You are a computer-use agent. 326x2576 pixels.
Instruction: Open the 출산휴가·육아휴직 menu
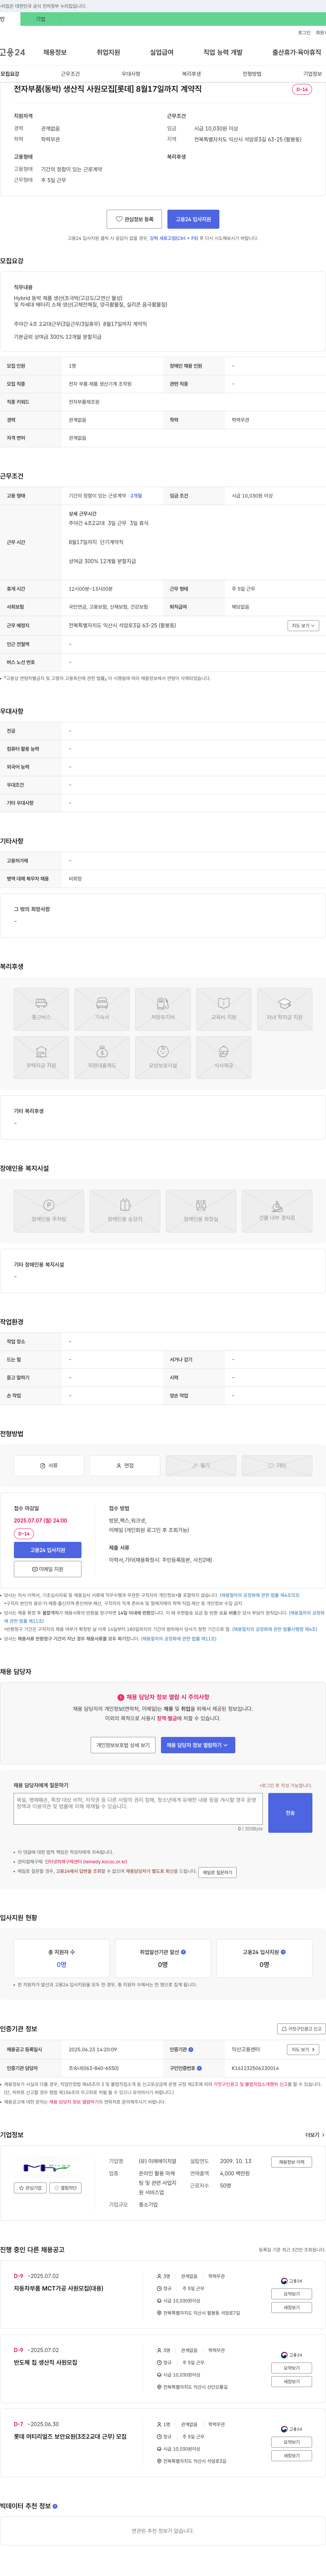point(297,52)
